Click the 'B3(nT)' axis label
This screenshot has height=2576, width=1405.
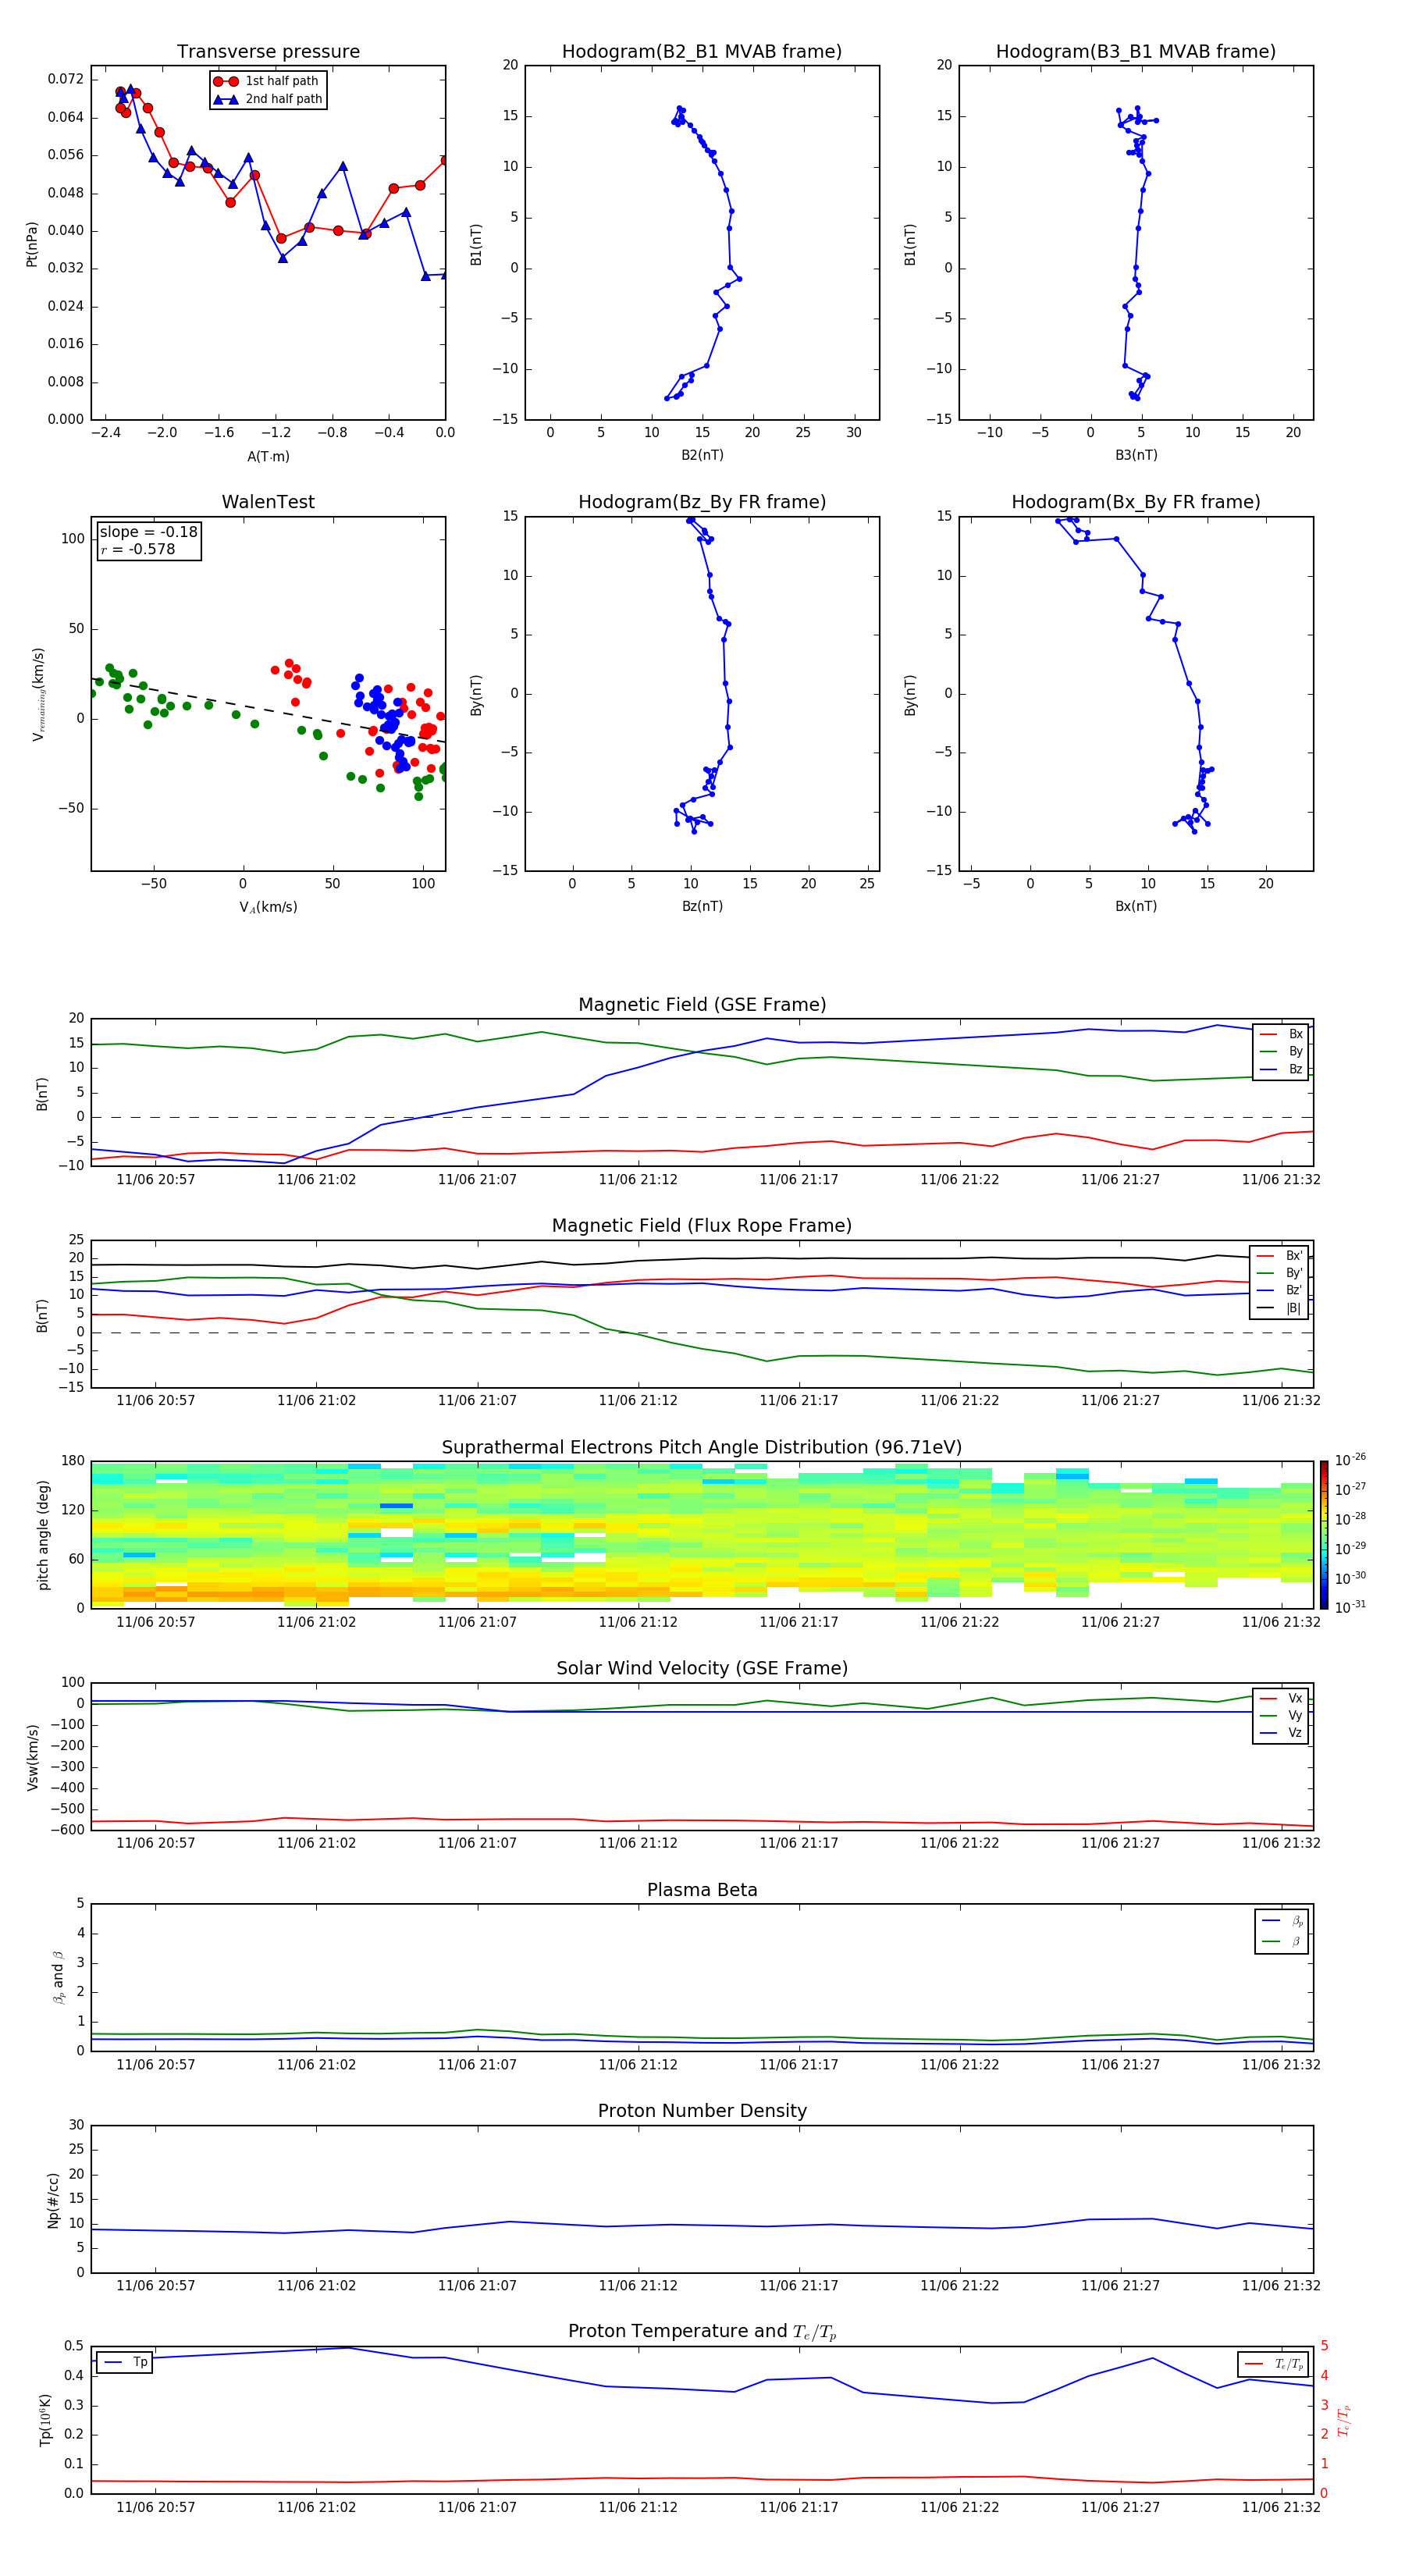click(1136, 455)
